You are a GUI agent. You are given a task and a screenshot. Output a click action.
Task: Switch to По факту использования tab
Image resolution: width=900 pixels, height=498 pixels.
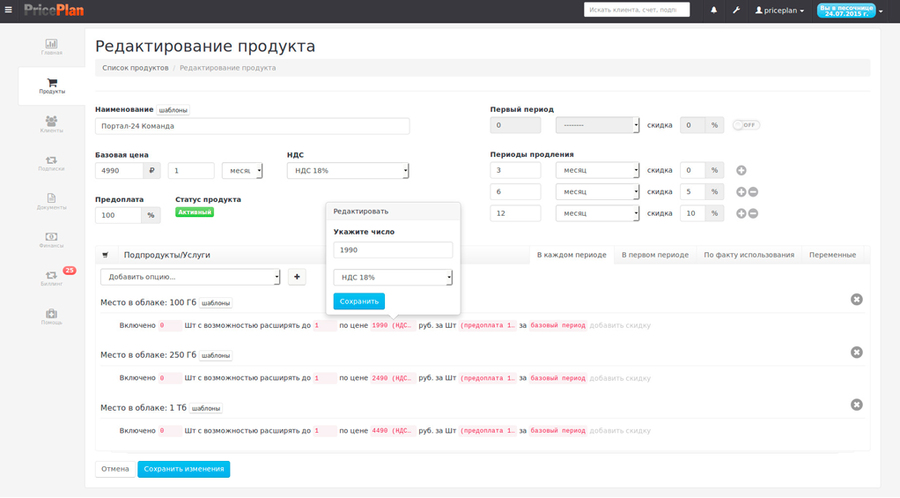pyautogui.click(x=748, y=255)
